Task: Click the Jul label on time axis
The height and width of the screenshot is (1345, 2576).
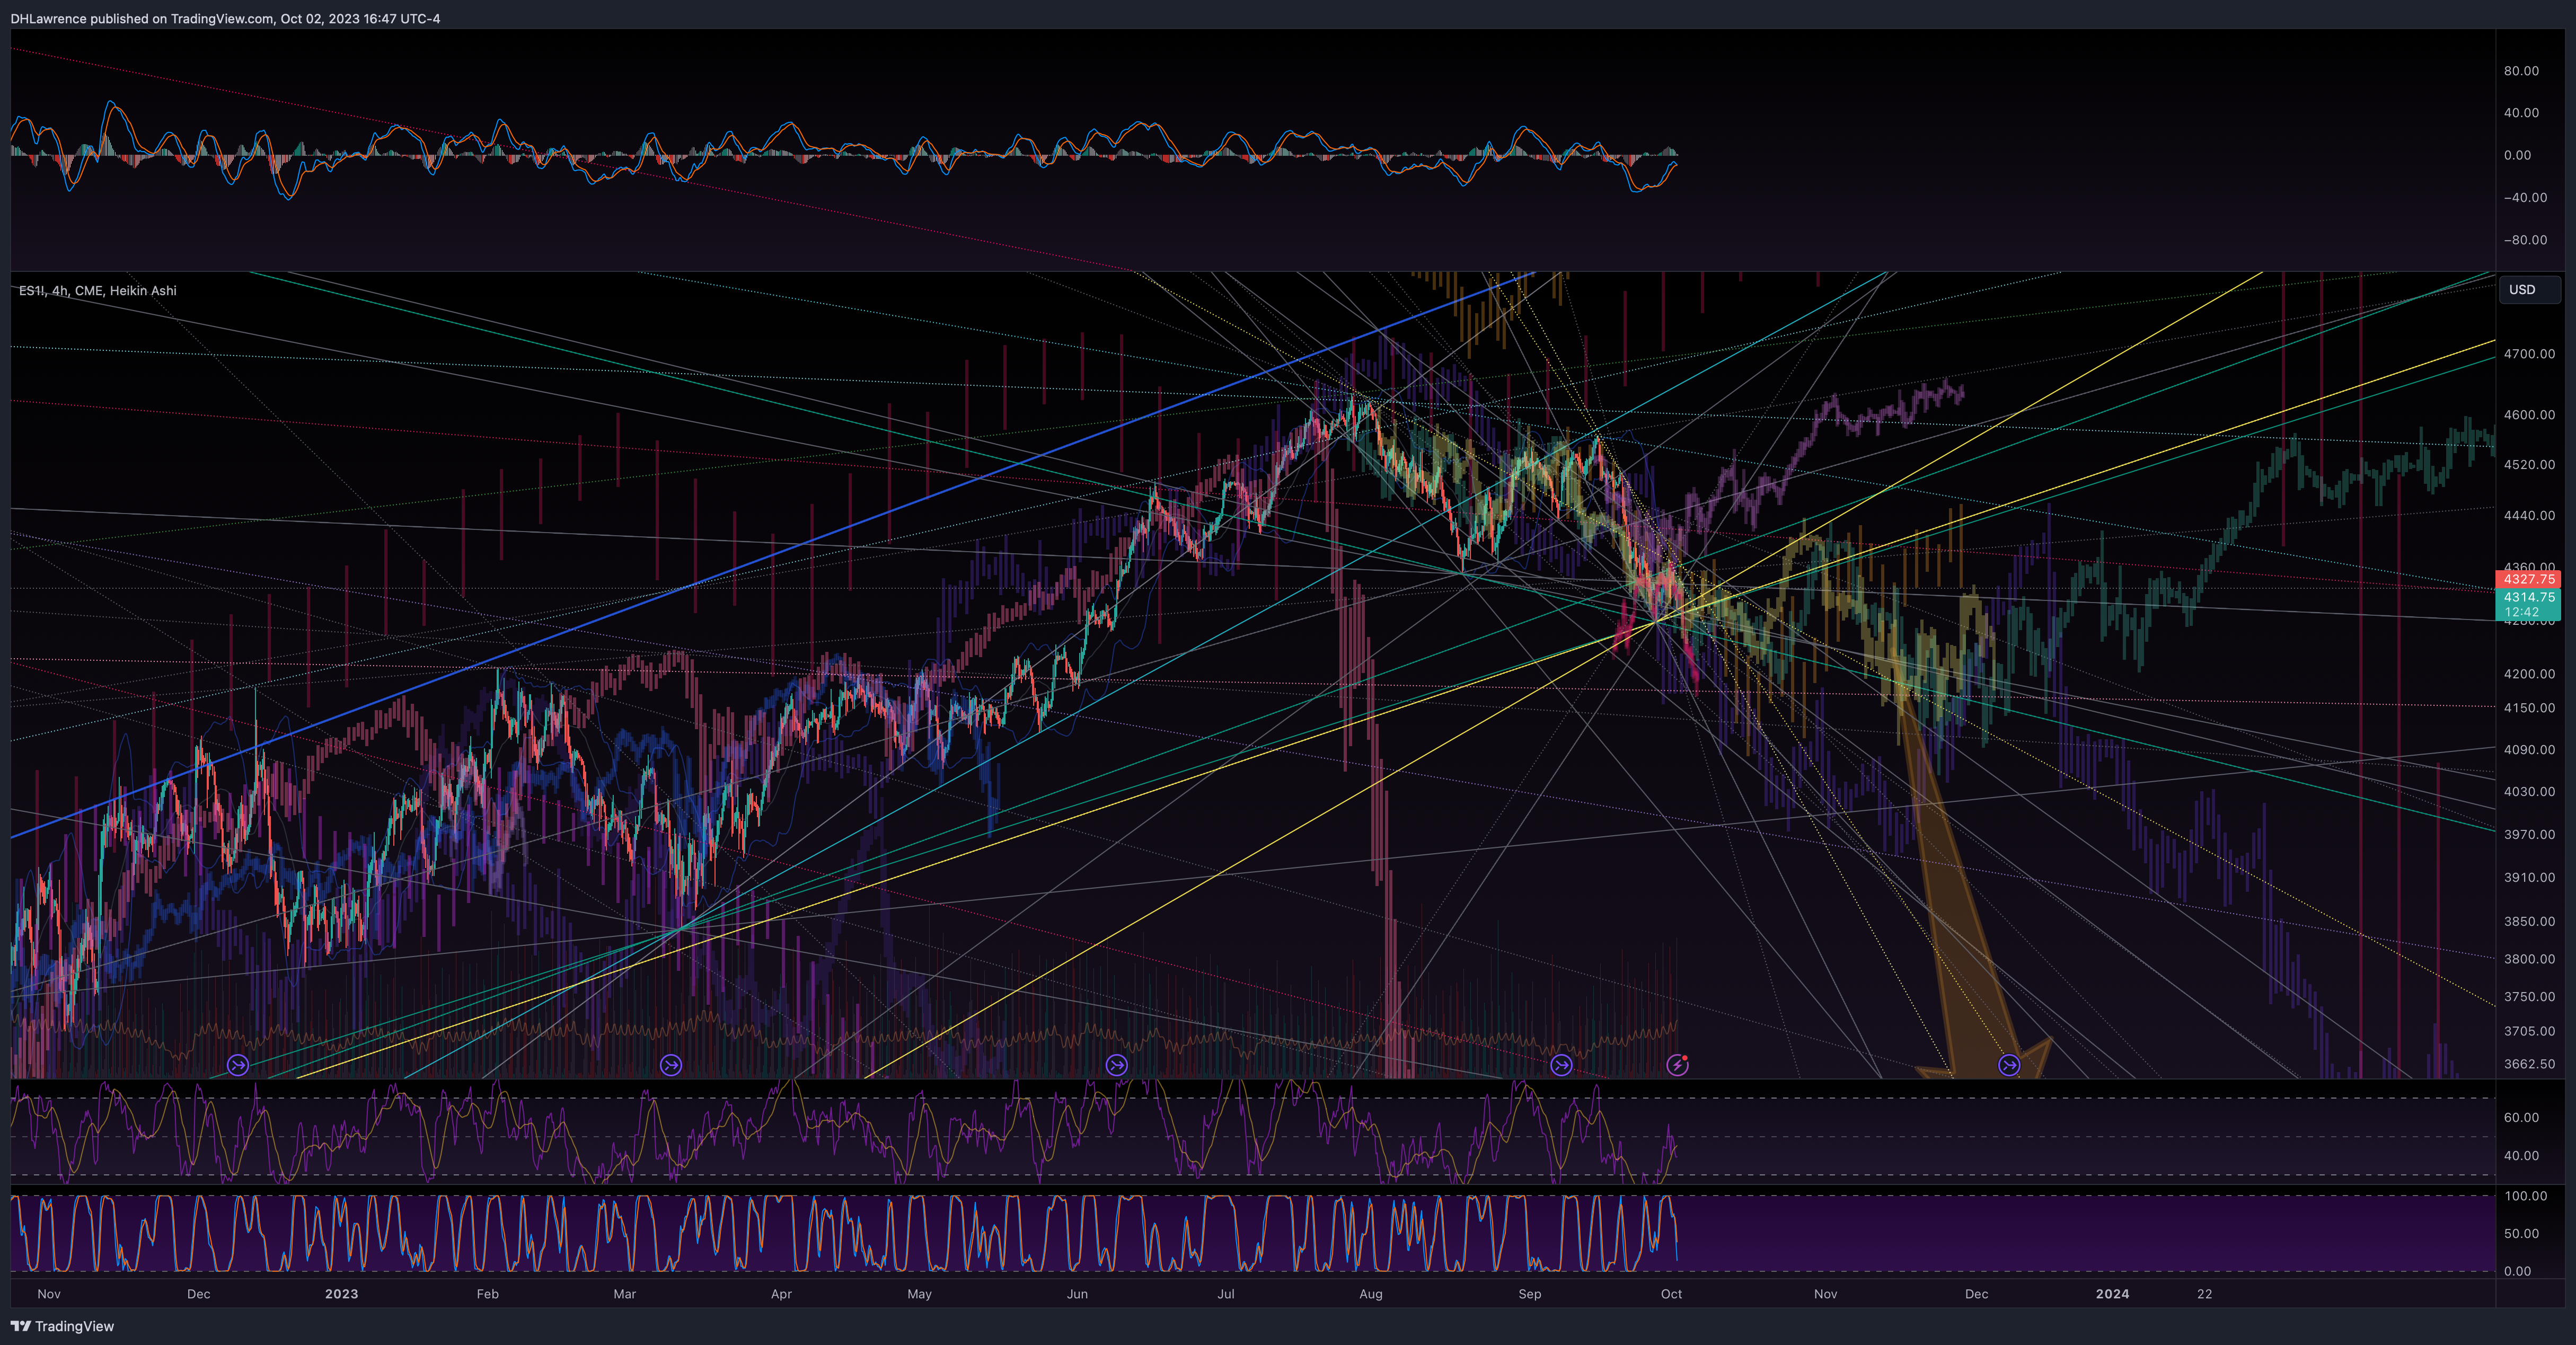Action: [1226, 1294]
